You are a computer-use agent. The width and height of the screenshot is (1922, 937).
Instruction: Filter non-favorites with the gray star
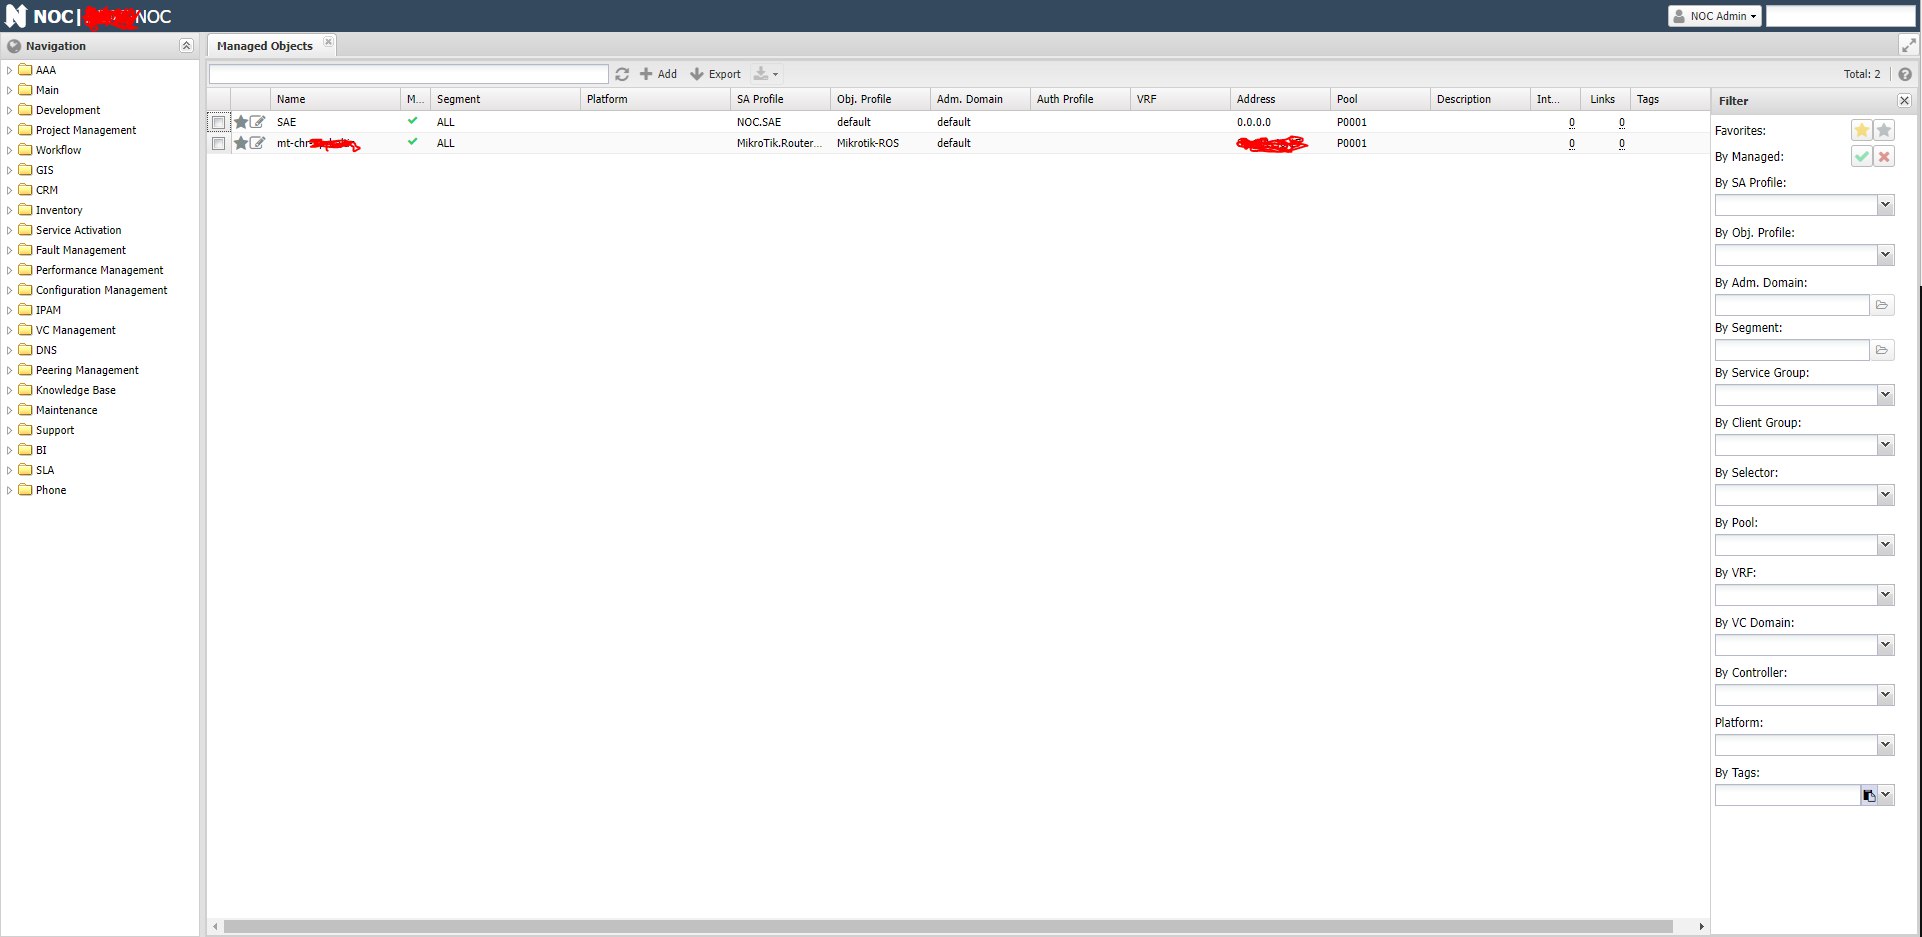coord(1884,130)
